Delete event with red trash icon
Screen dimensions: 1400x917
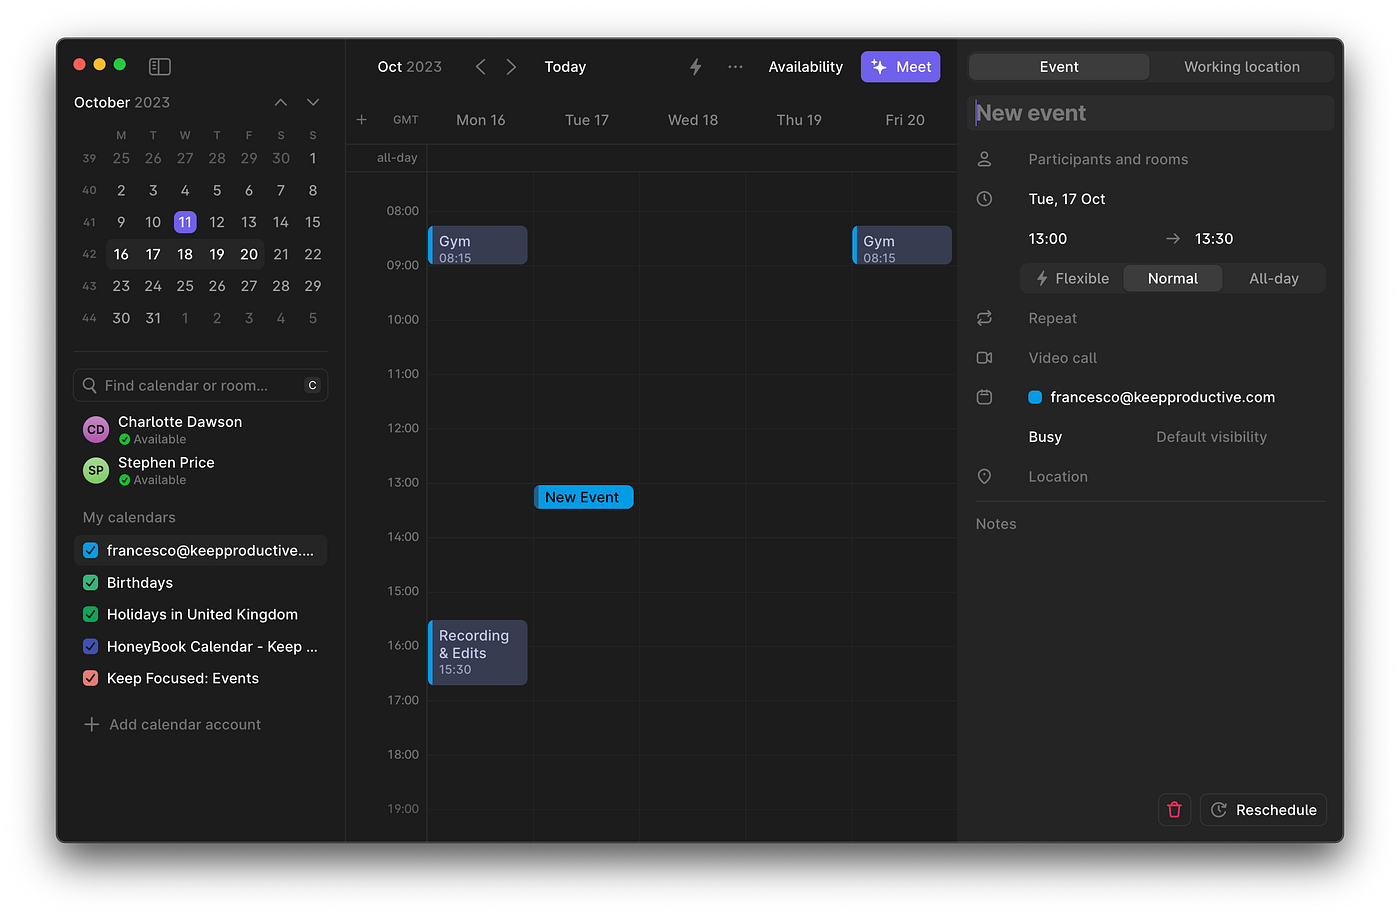pos(1174,810)
